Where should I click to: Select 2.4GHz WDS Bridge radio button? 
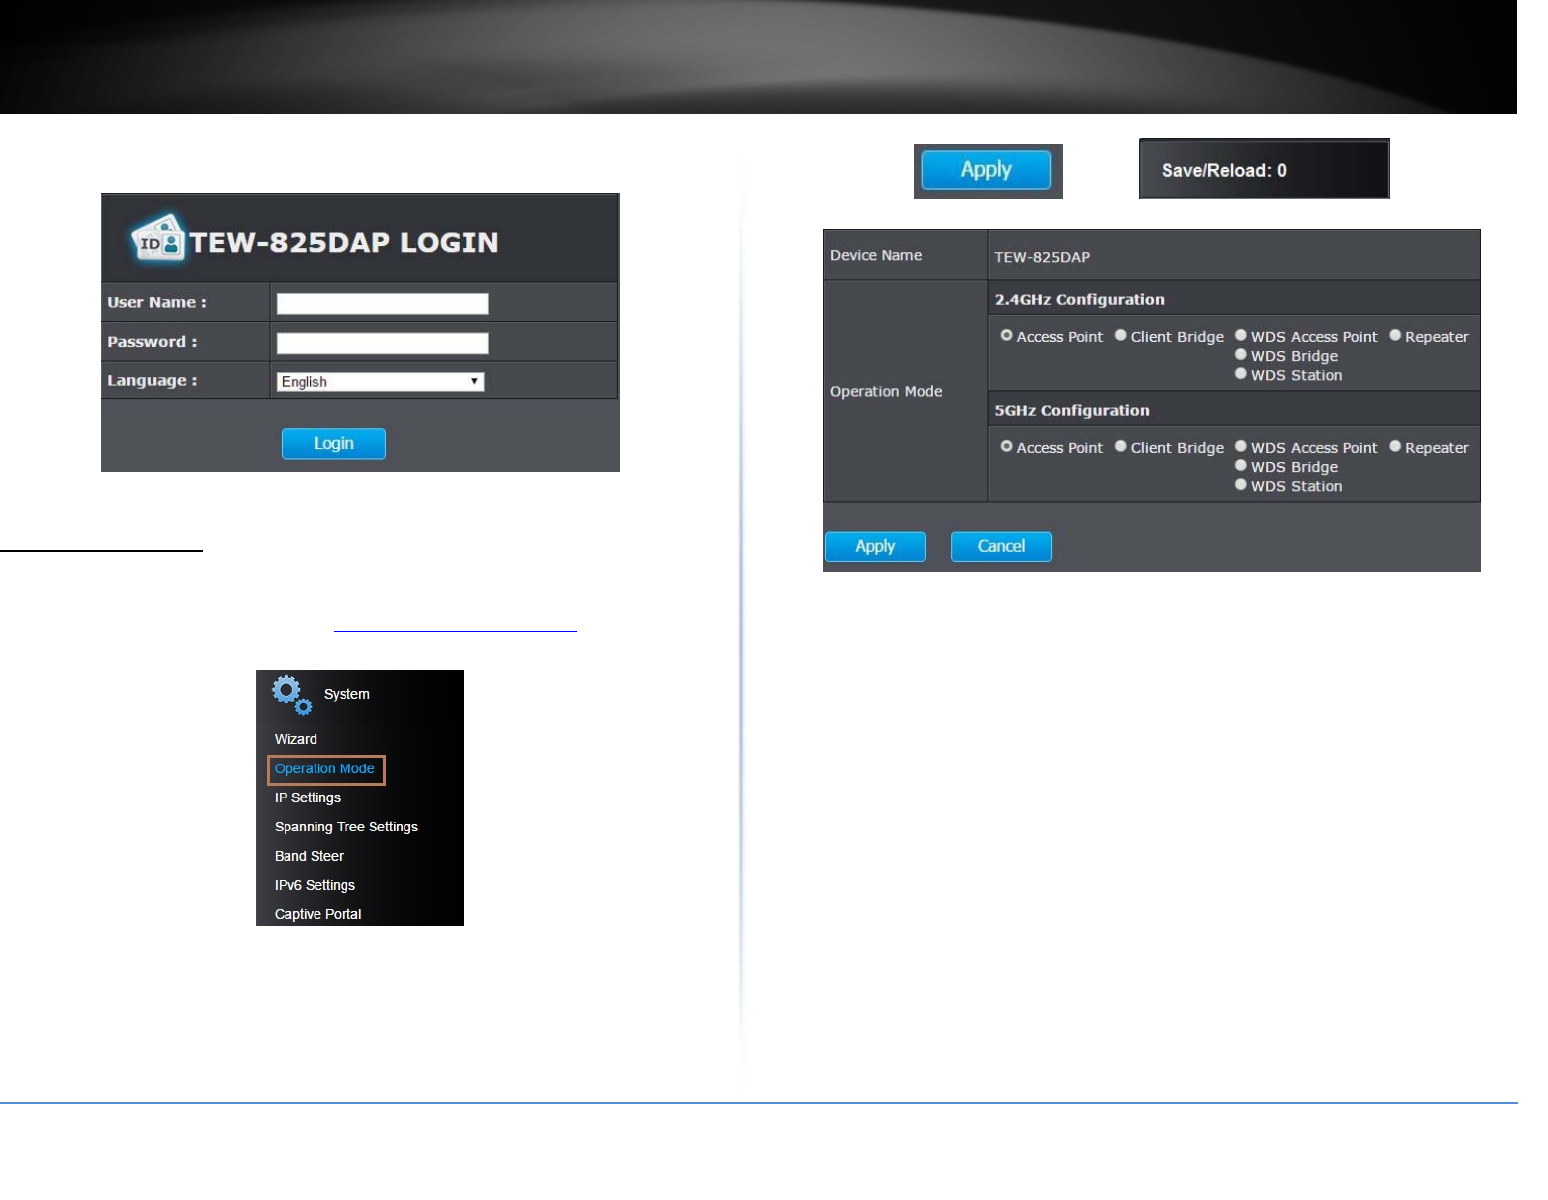pos(1241,355)
